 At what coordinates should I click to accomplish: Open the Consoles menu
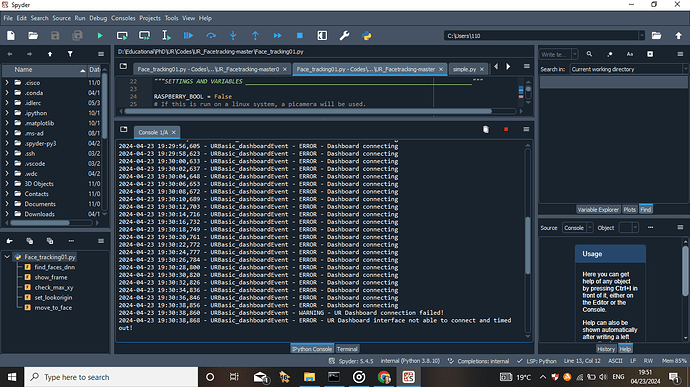tap(123, 18)
